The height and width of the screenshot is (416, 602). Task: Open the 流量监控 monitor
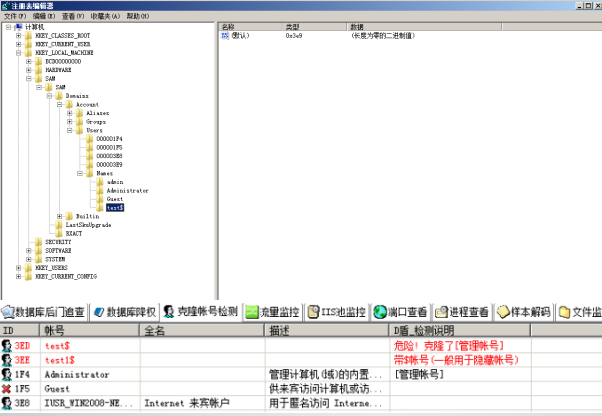[271, 312]
